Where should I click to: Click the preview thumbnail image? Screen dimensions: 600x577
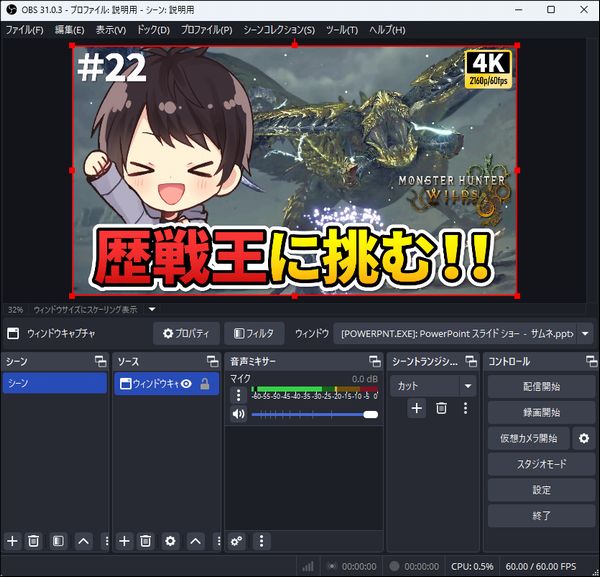[x=295, y=170]
